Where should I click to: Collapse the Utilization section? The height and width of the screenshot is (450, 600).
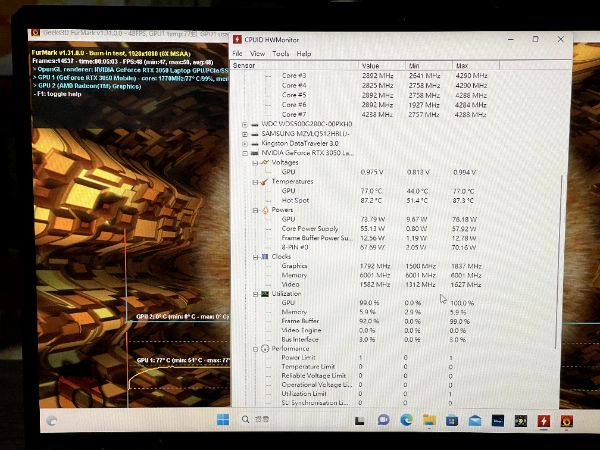pos(255,294)
